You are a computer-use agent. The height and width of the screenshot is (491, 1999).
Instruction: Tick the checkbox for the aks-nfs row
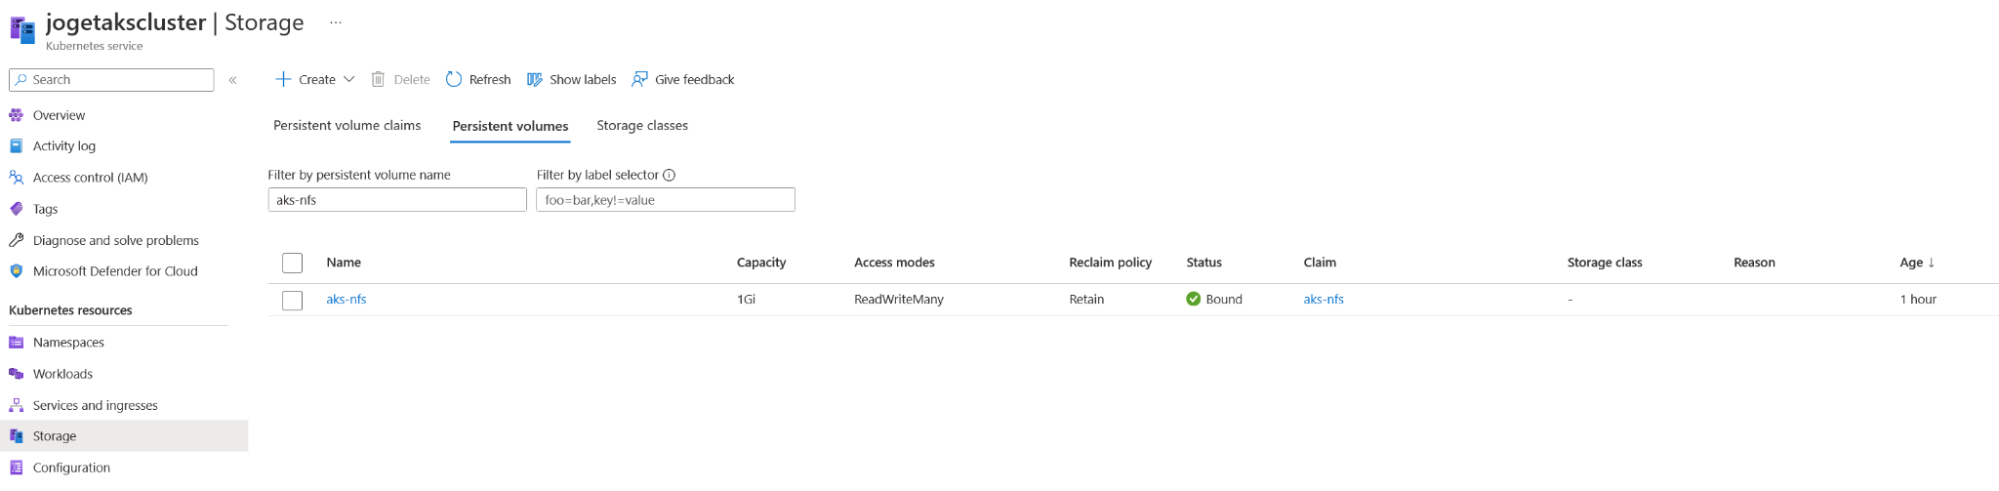tap(292, 300)
